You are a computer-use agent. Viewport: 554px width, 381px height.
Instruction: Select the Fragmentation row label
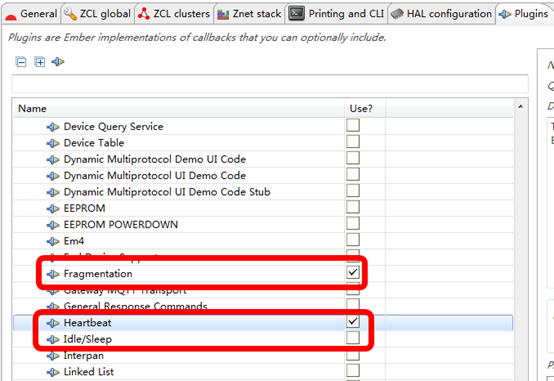pos(98,274)
